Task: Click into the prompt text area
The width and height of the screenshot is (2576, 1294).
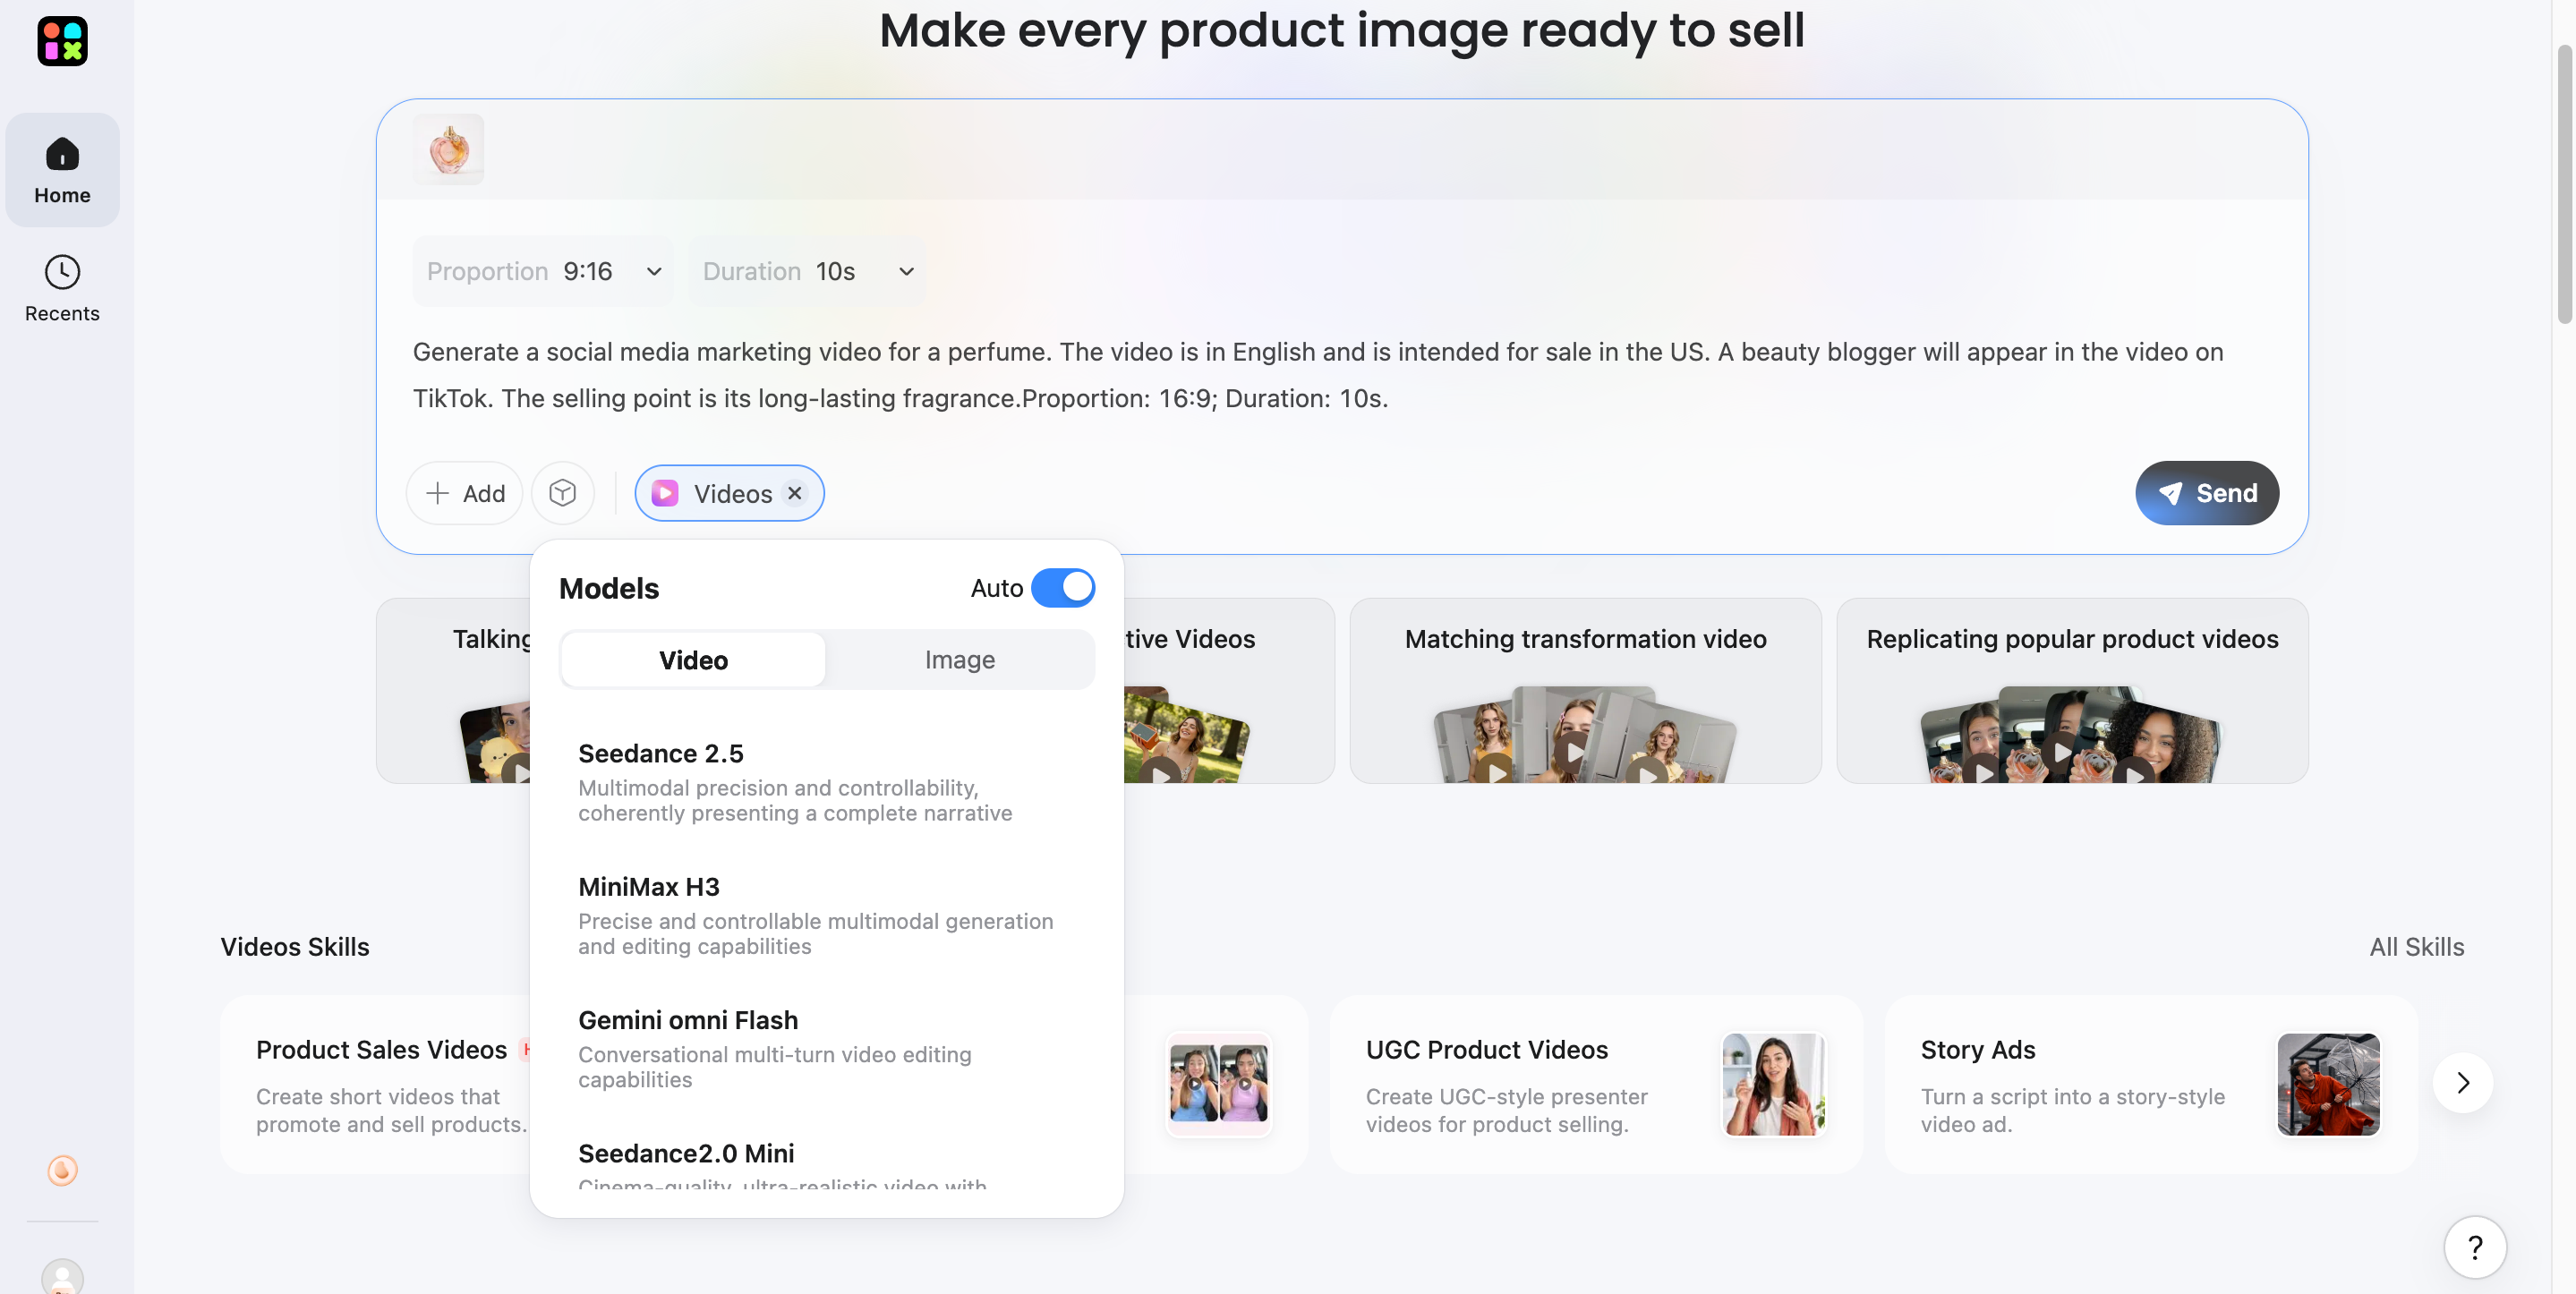Action: point(1340,376)
